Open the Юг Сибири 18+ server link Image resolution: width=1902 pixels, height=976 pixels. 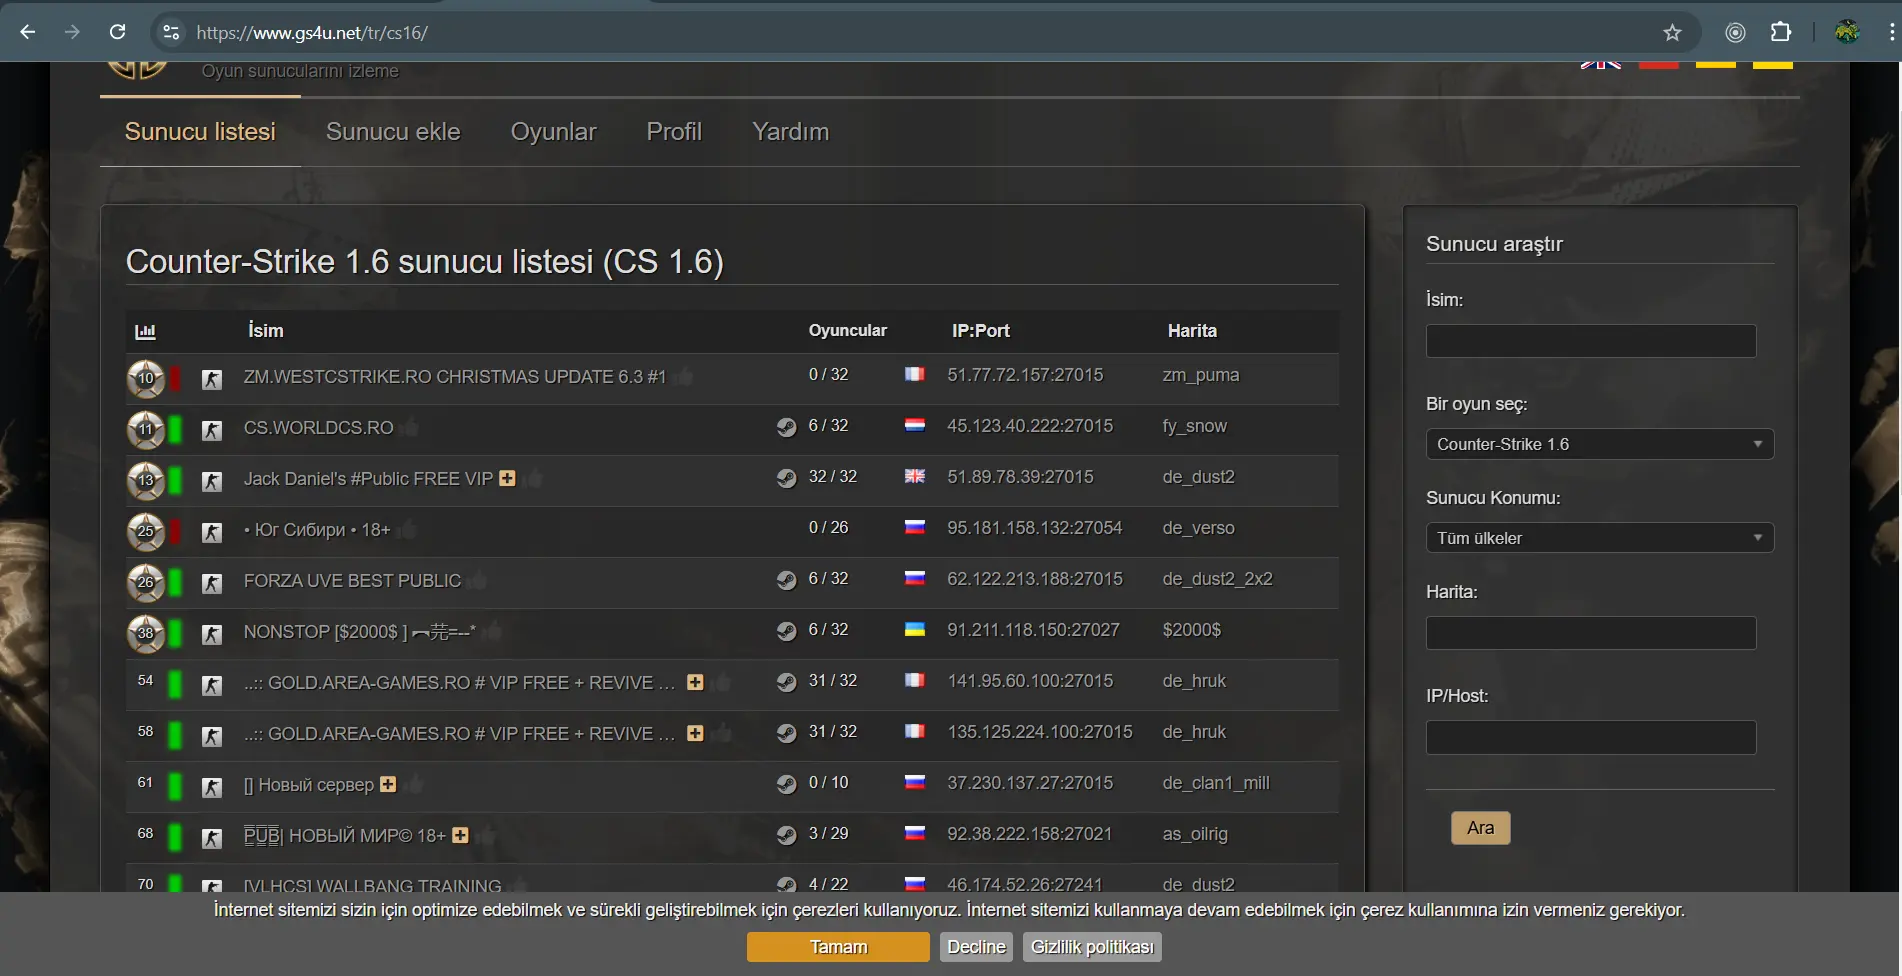point(317,530)
